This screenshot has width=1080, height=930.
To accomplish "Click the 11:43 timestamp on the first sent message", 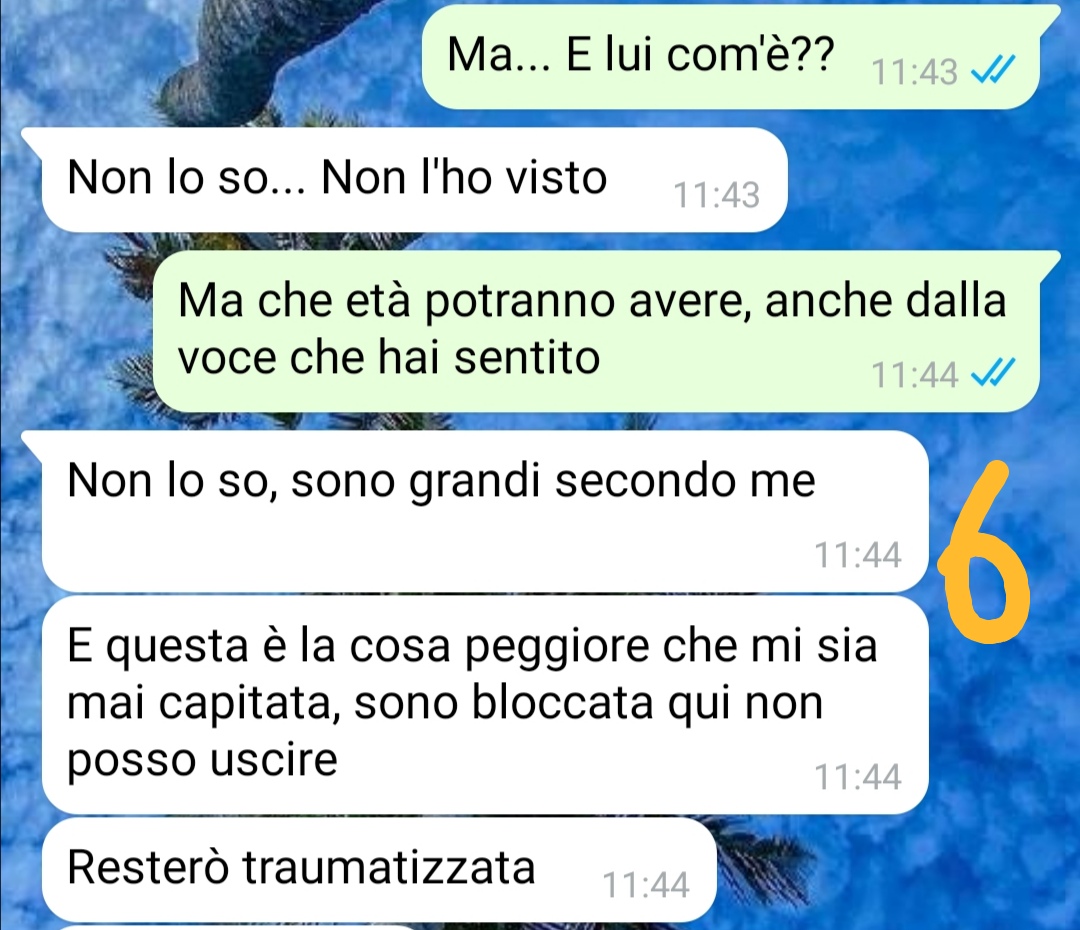I will click(x=915, y=72).
